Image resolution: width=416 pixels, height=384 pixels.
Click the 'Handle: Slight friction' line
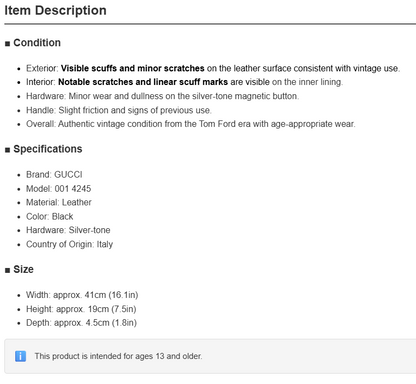[x=119, y=110]
